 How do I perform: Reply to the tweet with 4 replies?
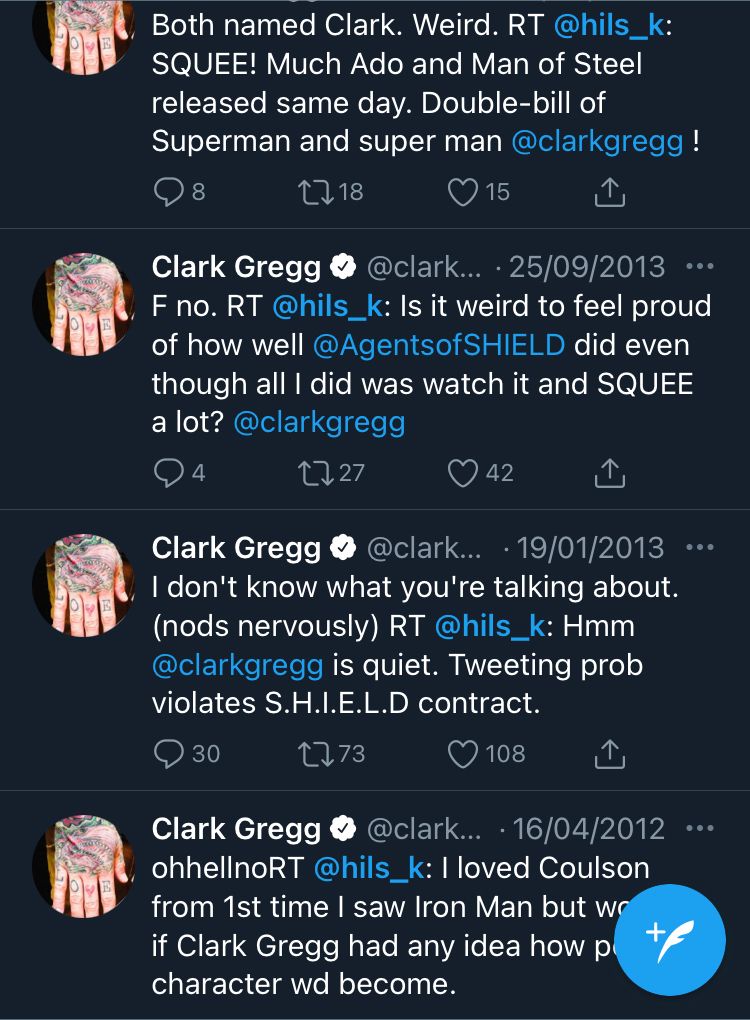click(167, 473)
